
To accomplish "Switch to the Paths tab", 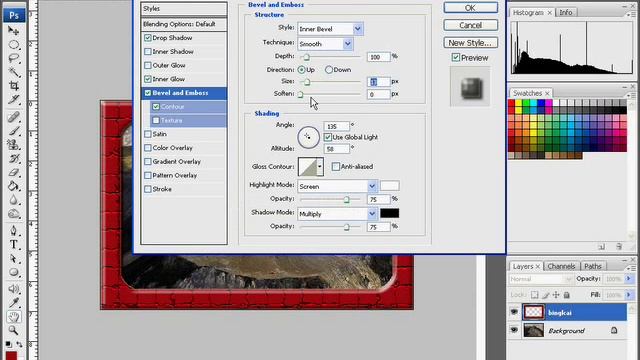I will pyautogui.click(x=593, y=266).
